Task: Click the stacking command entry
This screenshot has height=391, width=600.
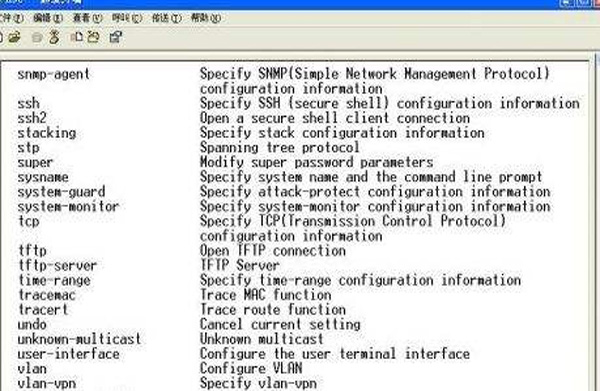Action: [x=47, y=133]
